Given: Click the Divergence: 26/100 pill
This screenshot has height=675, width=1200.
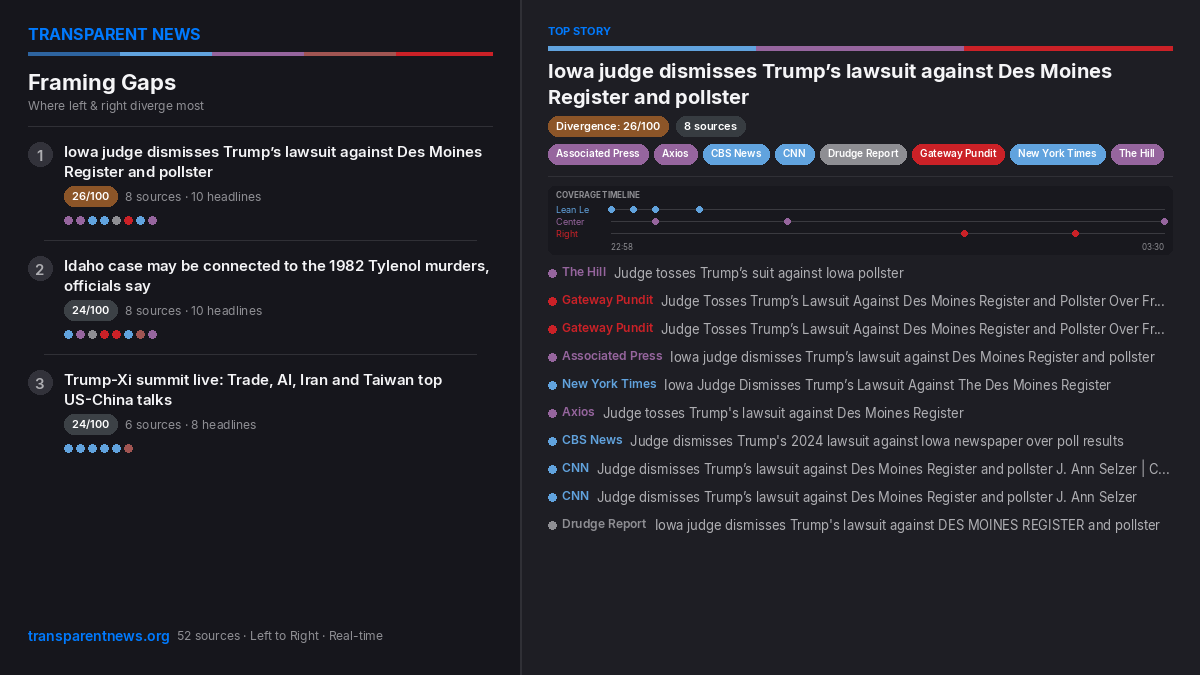Looking at the screenshot, I should [608, 127].
